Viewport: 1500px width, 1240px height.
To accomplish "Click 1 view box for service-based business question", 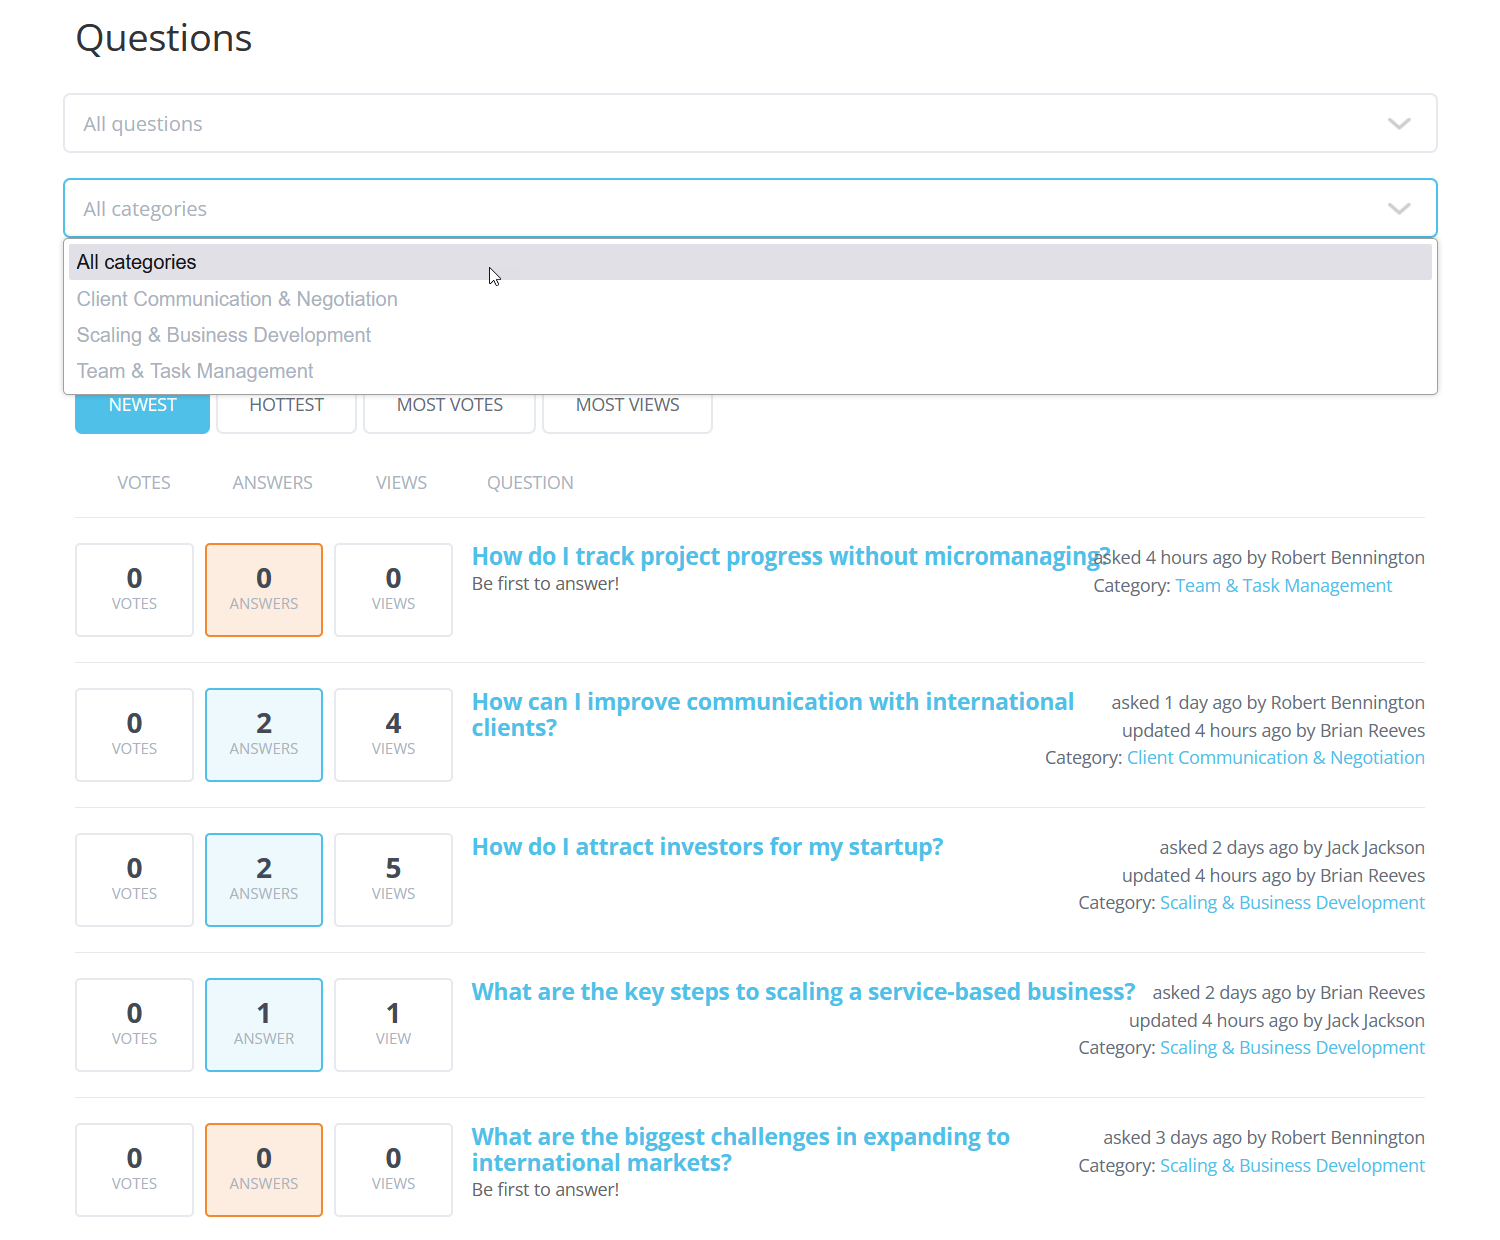I will click(393, 1025).
